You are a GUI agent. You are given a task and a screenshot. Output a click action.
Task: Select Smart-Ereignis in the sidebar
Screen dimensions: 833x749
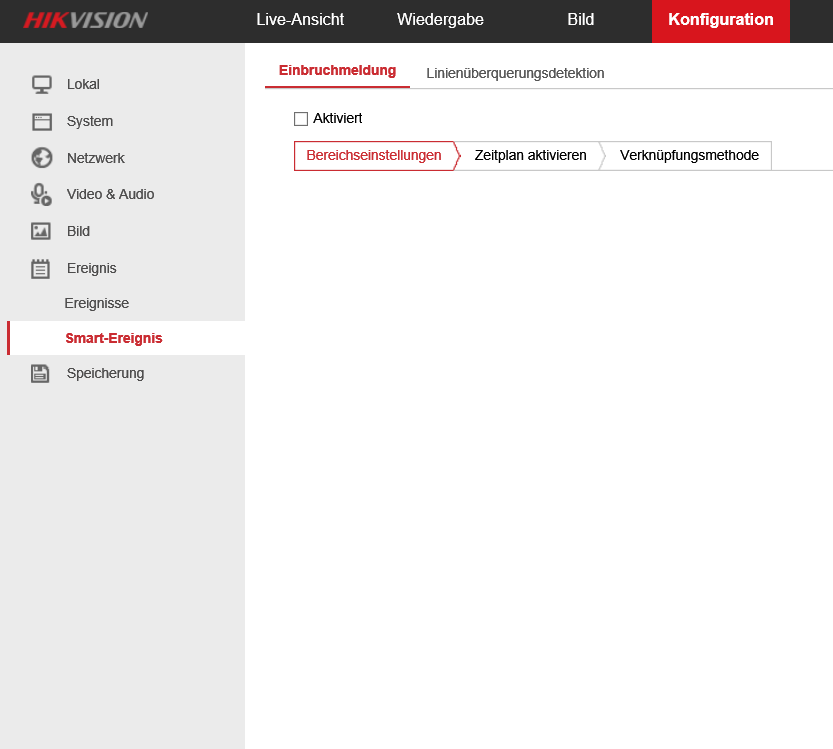[x=114, y=338]
